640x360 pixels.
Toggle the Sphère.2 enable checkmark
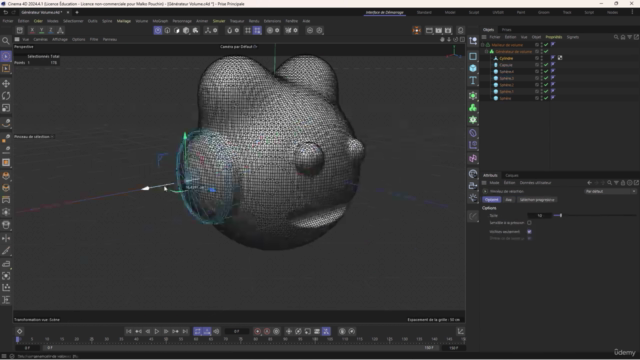coord(546,85)
